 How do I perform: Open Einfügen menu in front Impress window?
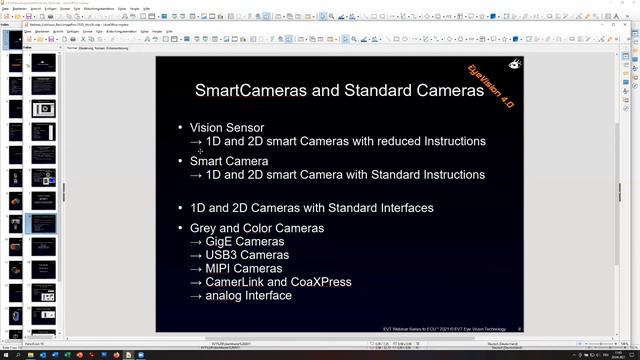[x=73, y=31]
